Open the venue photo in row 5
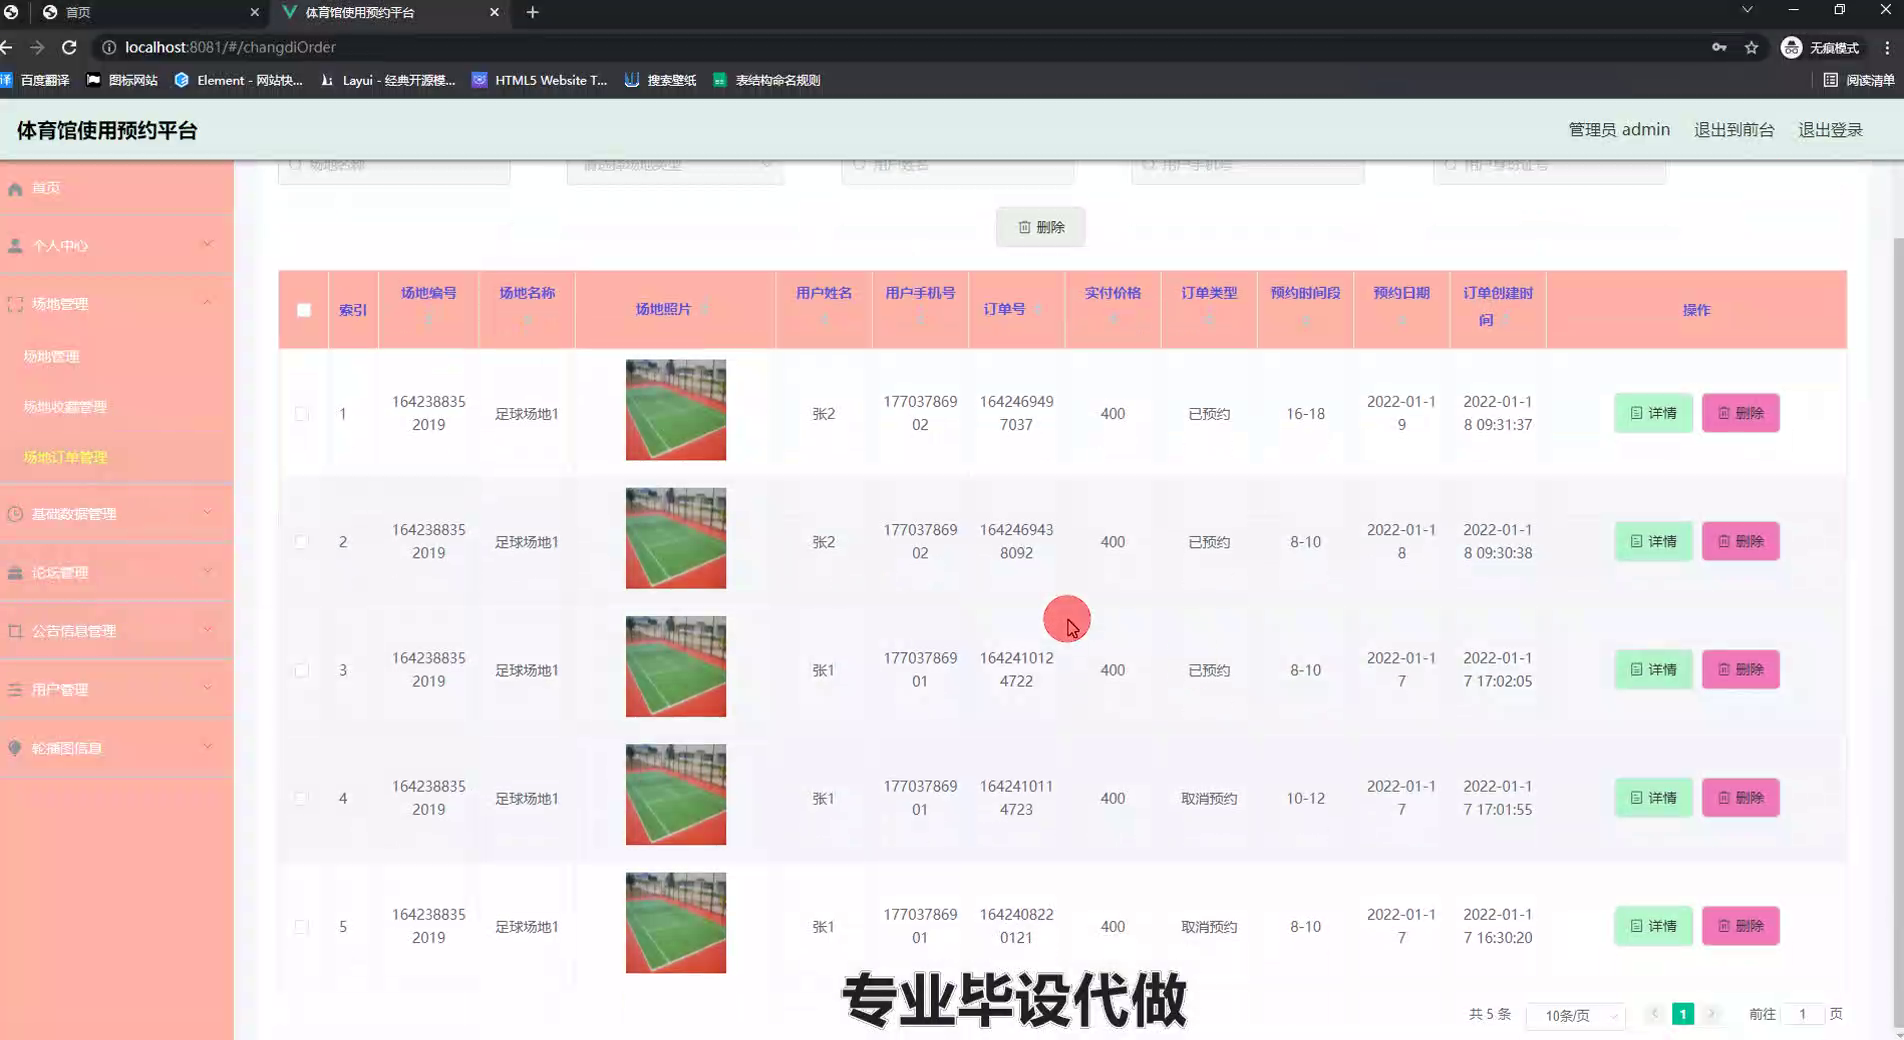 pos(676,923)
